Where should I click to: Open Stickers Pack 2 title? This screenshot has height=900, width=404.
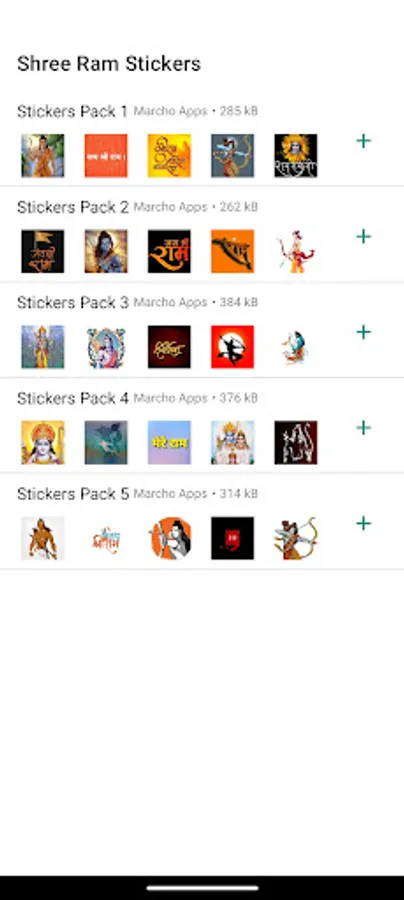click(x=72, y=207)
